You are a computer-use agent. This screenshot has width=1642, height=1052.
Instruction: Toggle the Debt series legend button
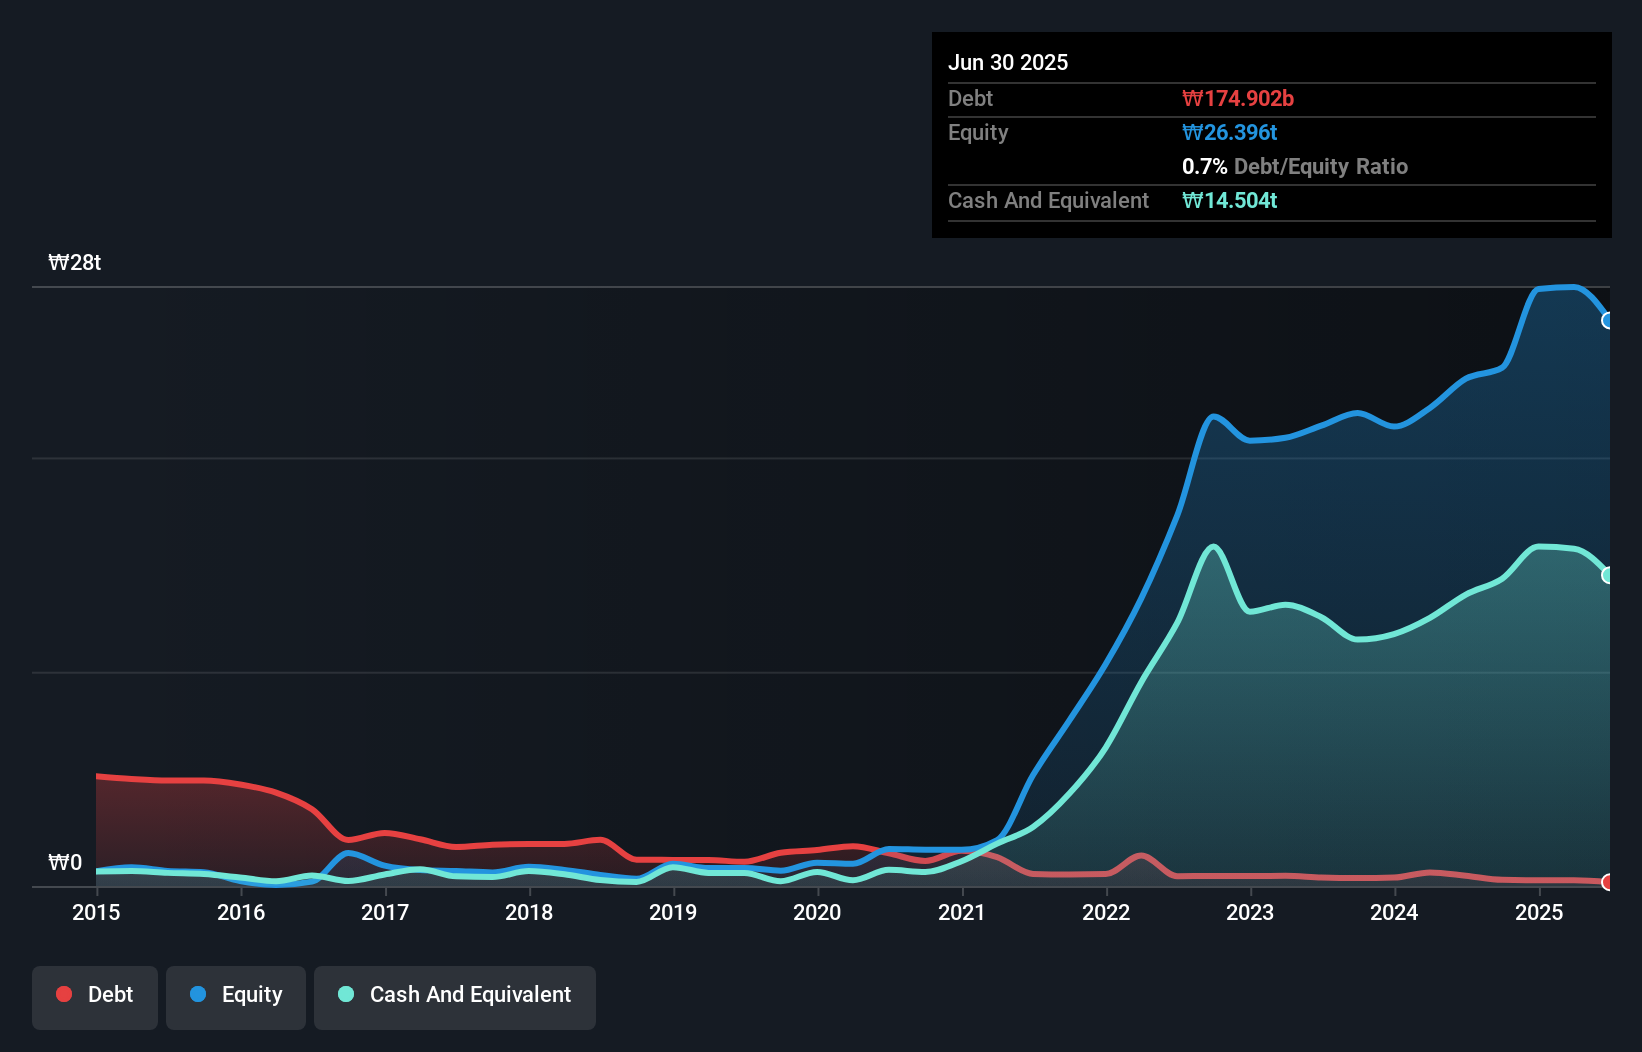coord(95,997)
